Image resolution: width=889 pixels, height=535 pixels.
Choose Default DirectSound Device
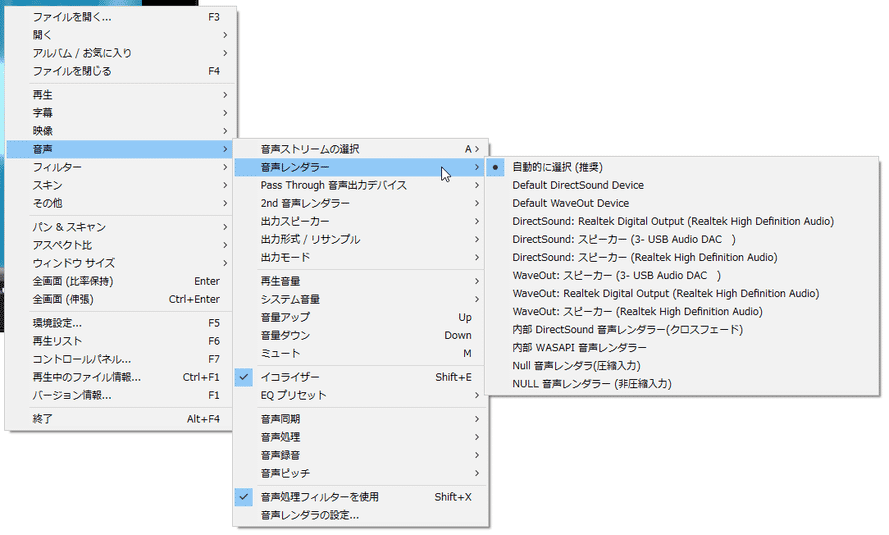pyautogui.click(x=577, y=185)
